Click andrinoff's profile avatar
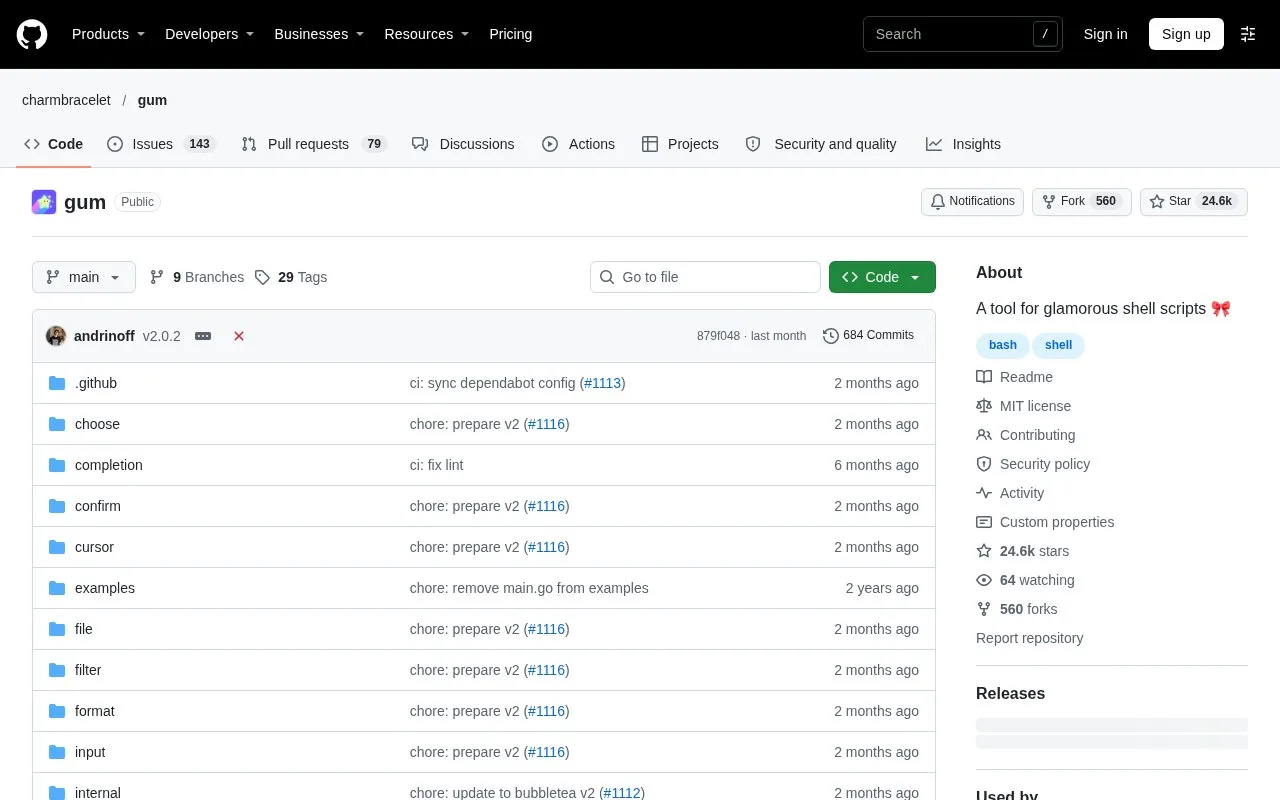1280x800 pixels. click(56, 336)
